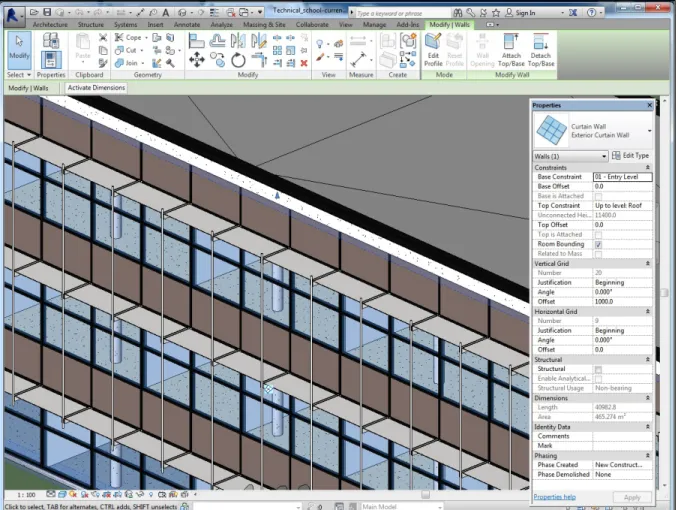Open the Collaborate tab

(x=312, y=25)
